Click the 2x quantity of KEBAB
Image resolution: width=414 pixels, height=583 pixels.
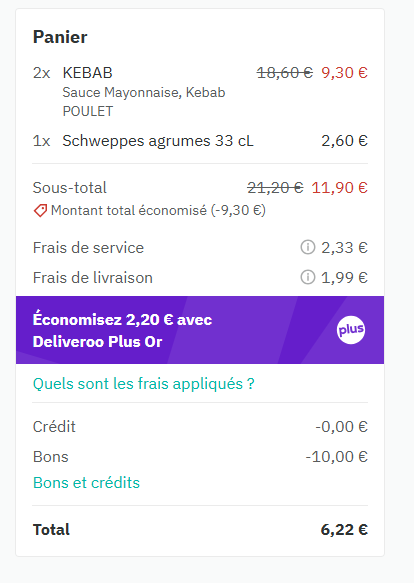point(41,73)
